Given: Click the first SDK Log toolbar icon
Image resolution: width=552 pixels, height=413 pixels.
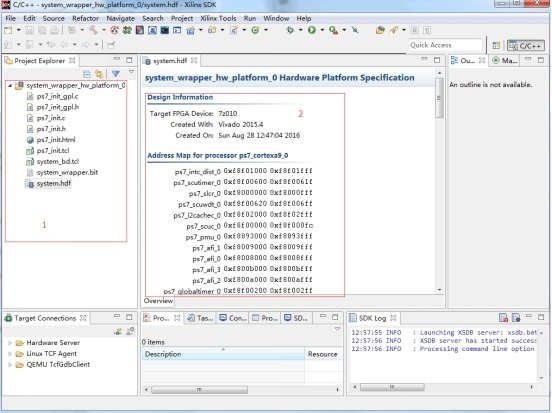Looking at the screenshot, I should point(503,318).
